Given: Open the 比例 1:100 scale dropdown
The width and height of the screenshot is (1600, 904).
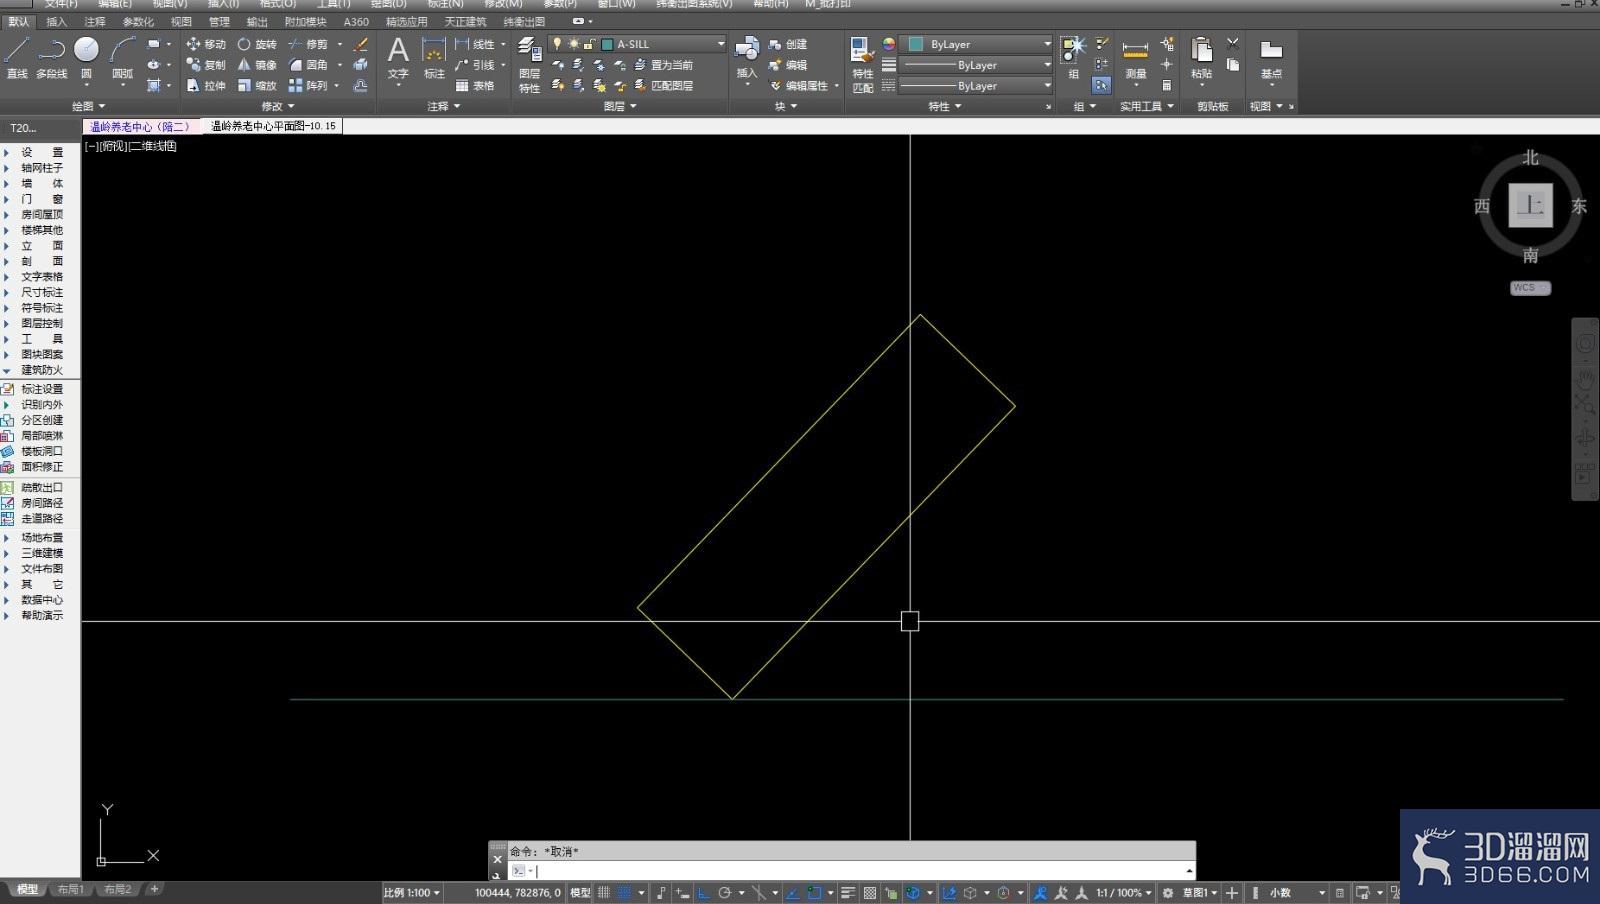Looking at the screenshot, I should [x=412, y=893].
